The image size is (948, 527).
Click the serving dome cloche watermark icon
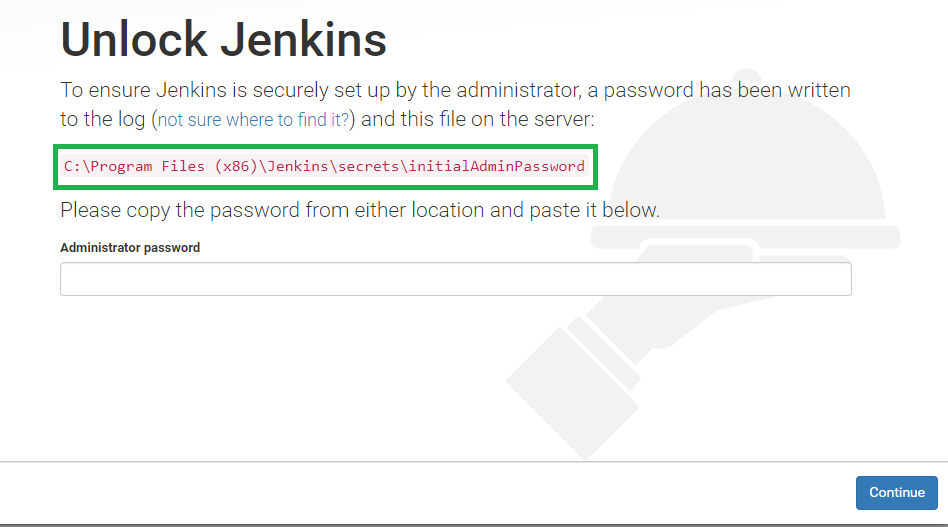(747, 157)
